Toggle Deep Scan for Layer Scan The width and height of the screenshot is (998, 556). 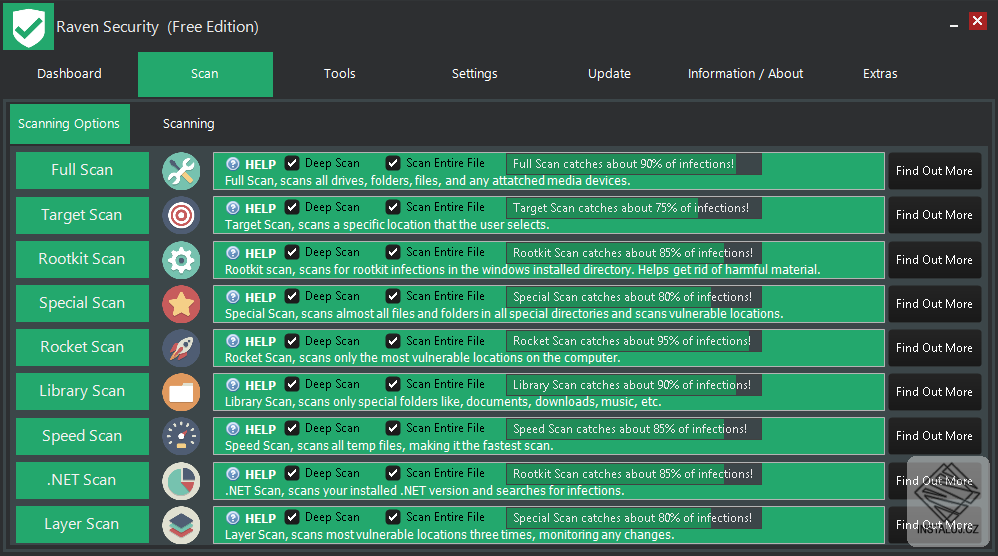pos(292,517)
